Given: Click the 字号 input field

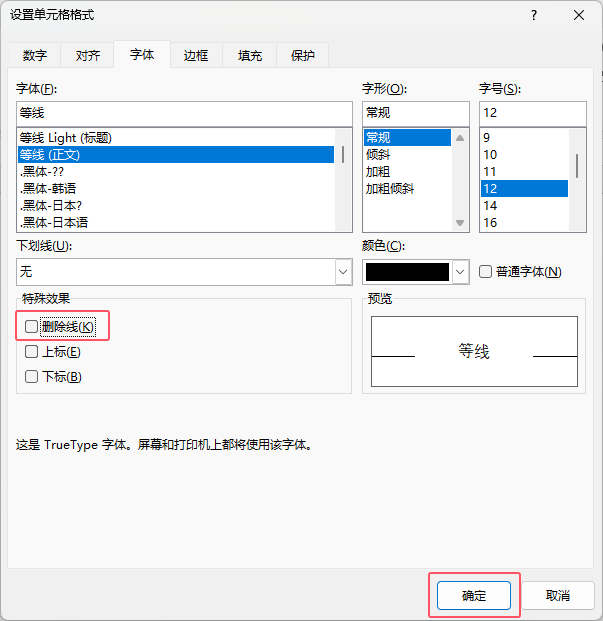Looking at the screenshot, I should pos(533,113).
